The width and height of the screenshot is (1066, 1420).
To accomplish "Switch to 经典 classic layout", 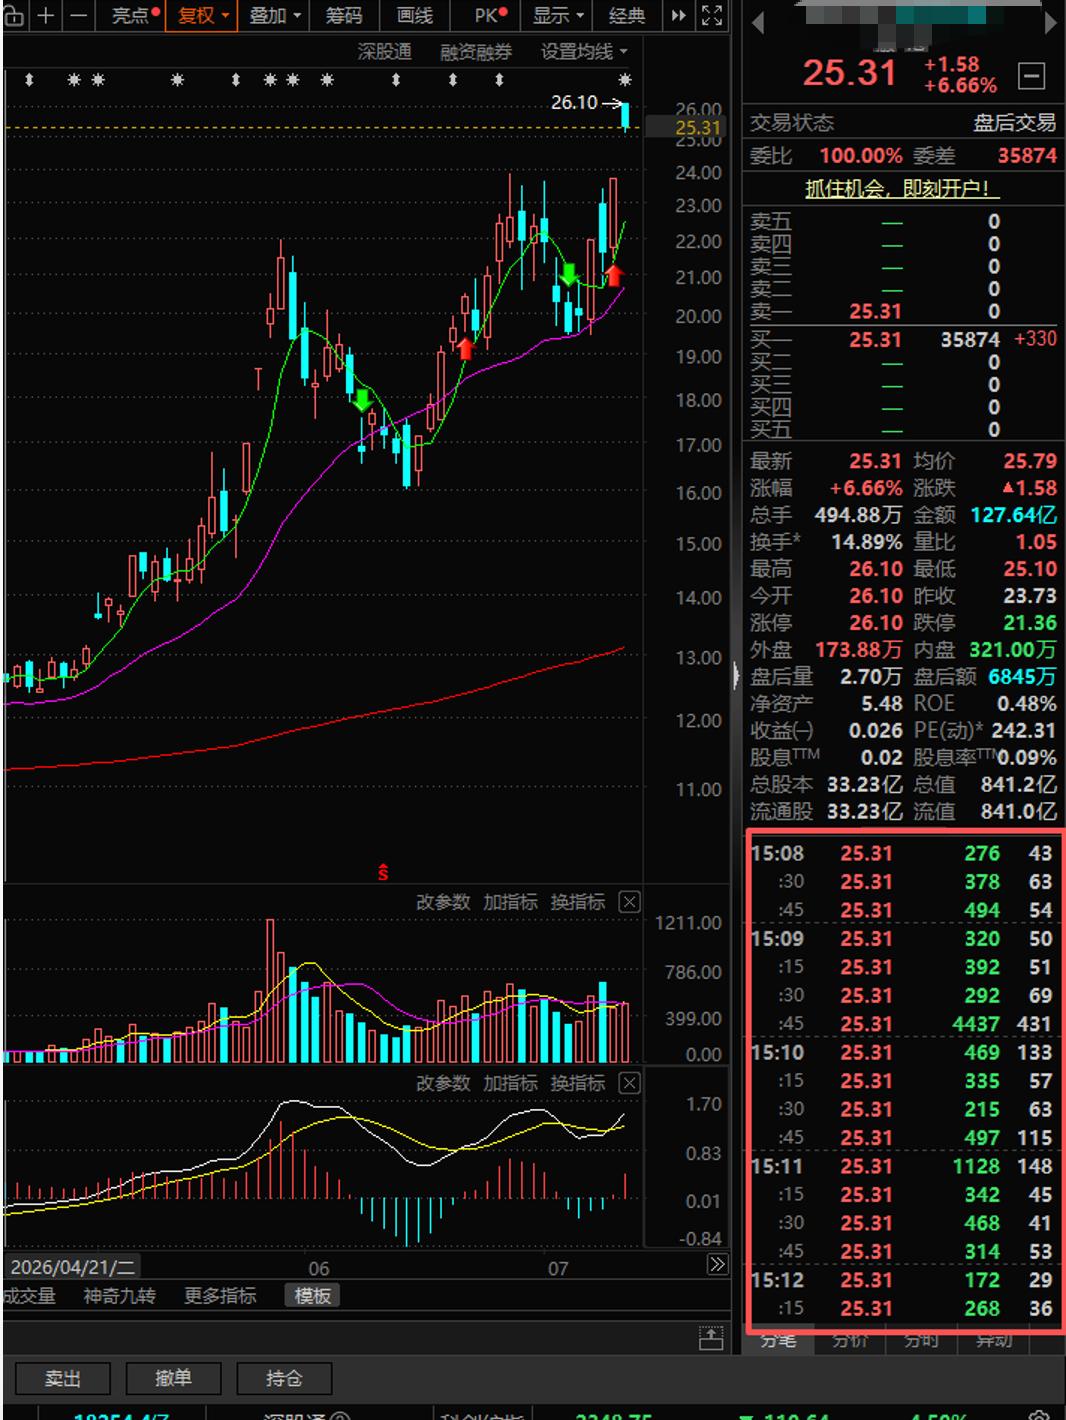I will [x=627, y=15].
